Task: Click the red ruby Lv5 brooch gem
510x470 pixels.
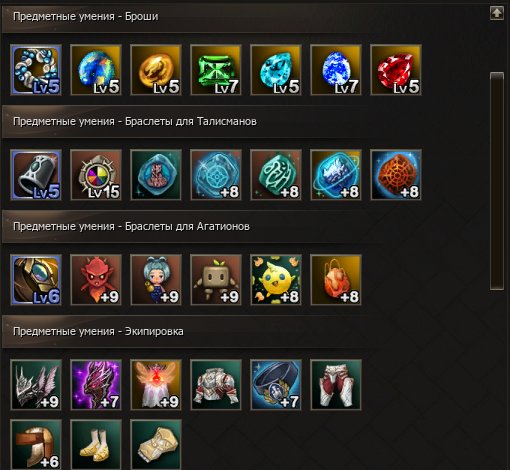Action: pos(396,70)
